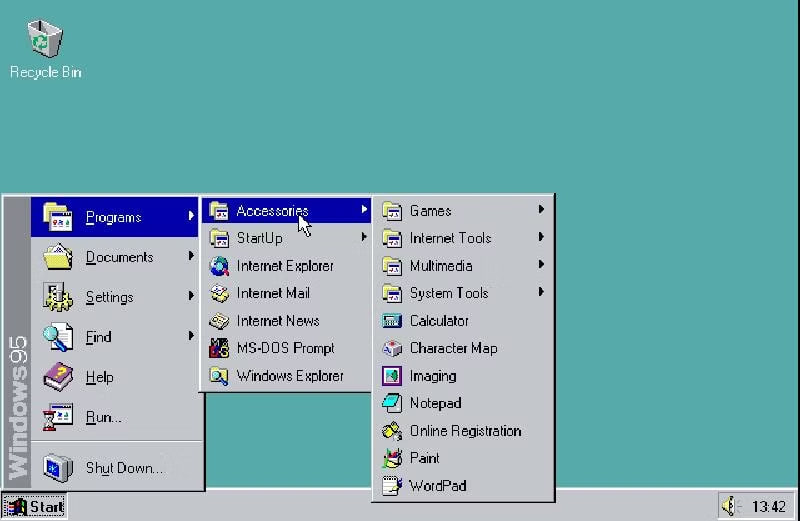This screenshot has height=521, width=800.
Task: Click the Find text label
Action: pyautogui.click(x=98, y=337)
